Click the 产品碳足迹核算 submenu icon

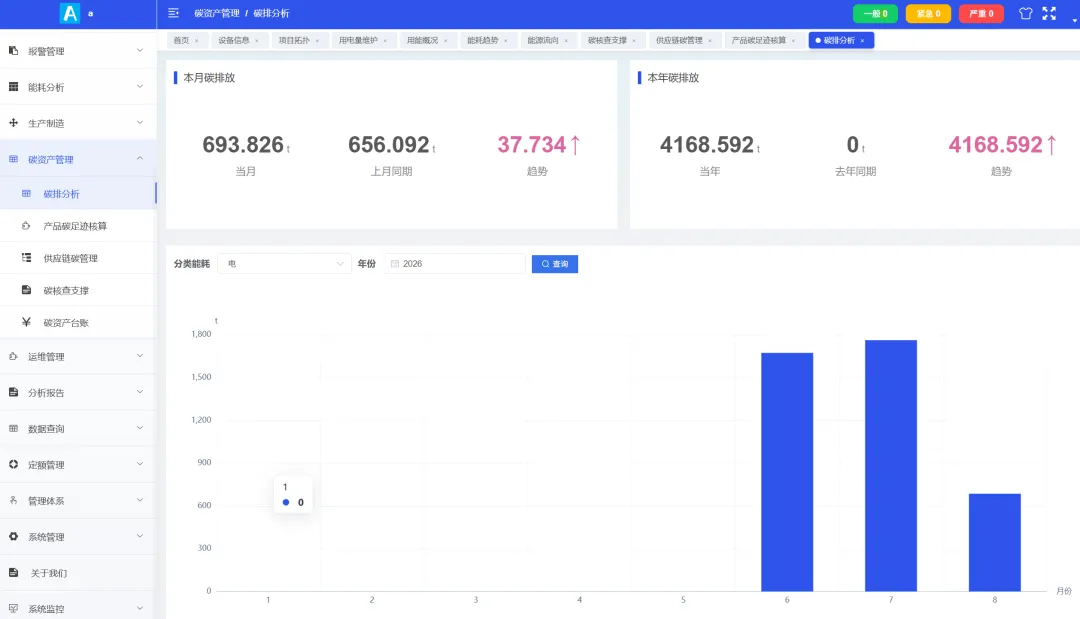click(x=26, y=226)
